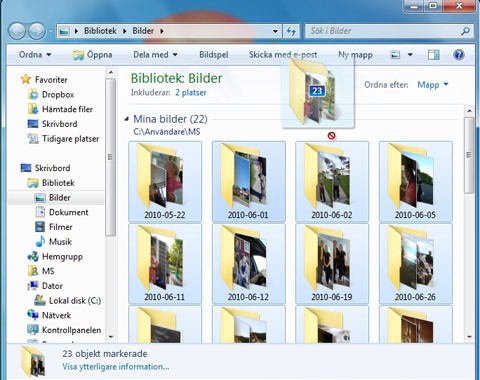Create a new folder with Ny mapp
Image resolution: width=480 pixels, height=380 pixels.
[x=355, y=55]
